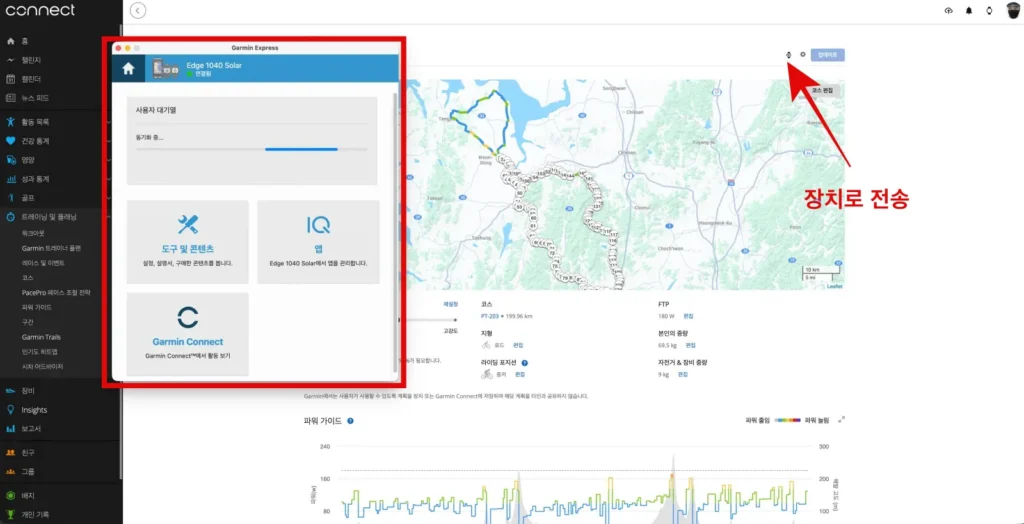The width and height of the screenshot is (1024, 524).
Task: Click the Health Stats (건강 통계) heart icon
Action: [x=10, y=141]
